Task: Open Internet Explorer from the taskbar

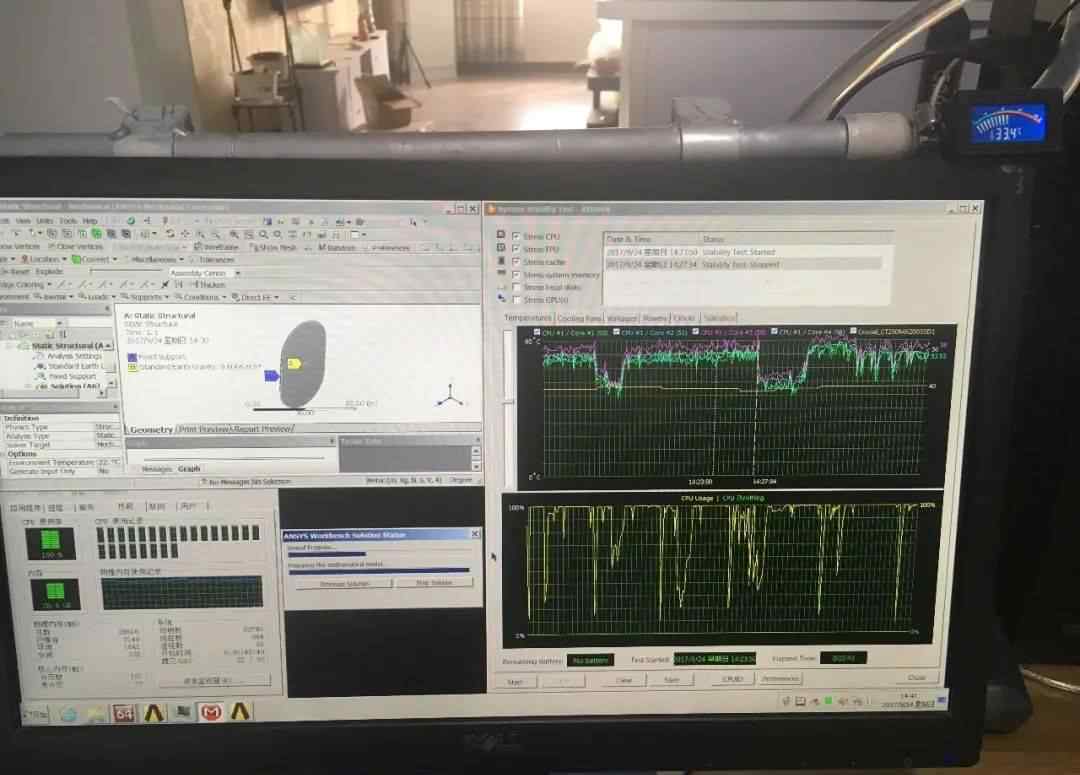Action: 68,714
